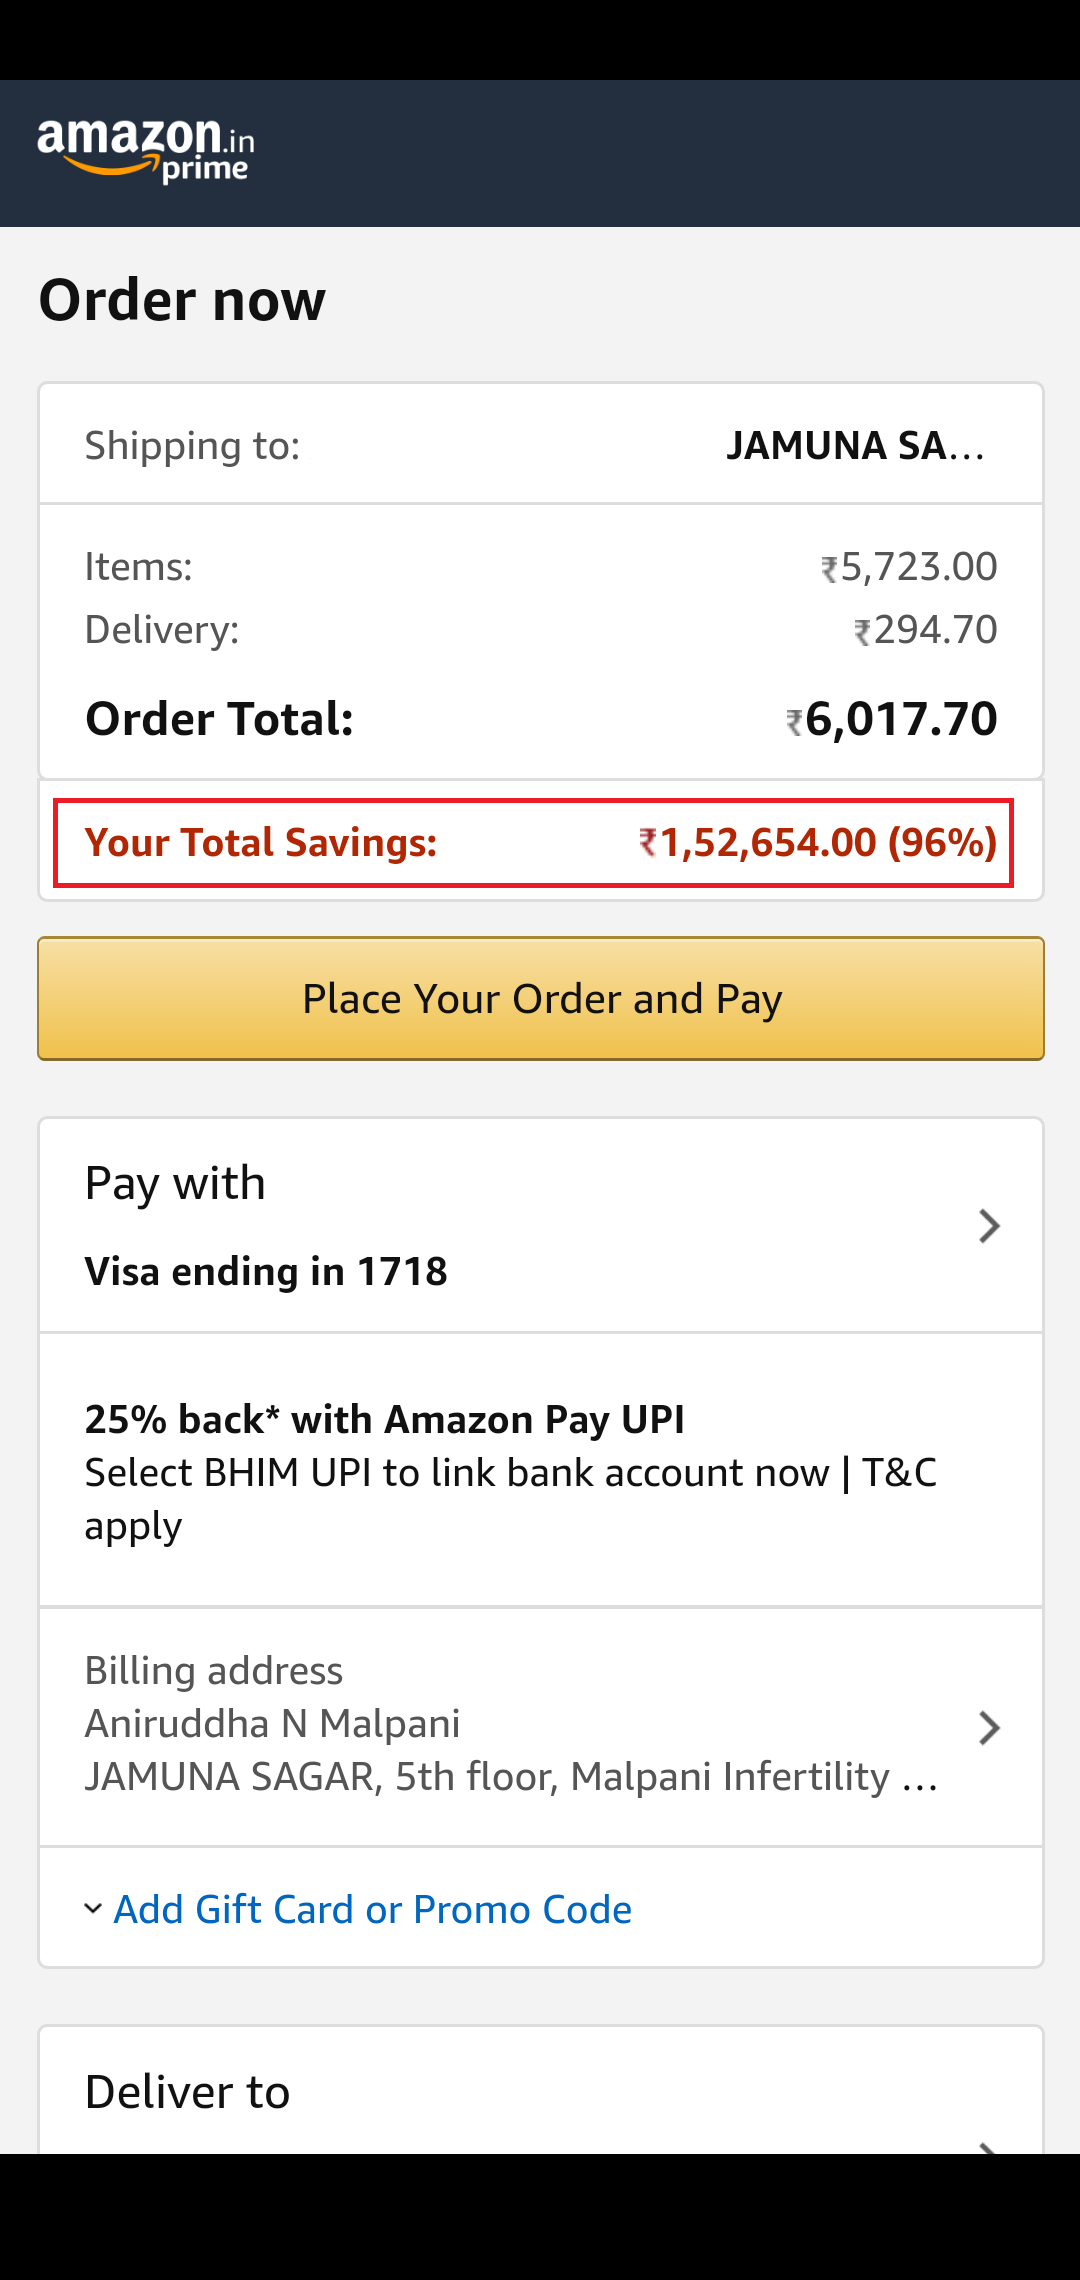Tap the Pay with heading

point(175,1184)
